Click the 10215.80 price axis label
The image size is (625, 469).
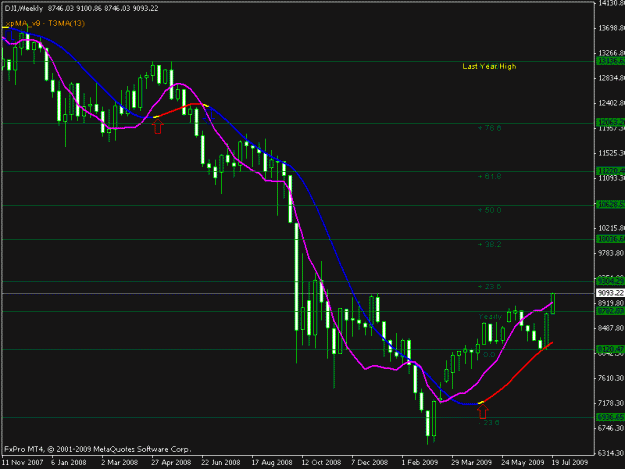point(611,228)
